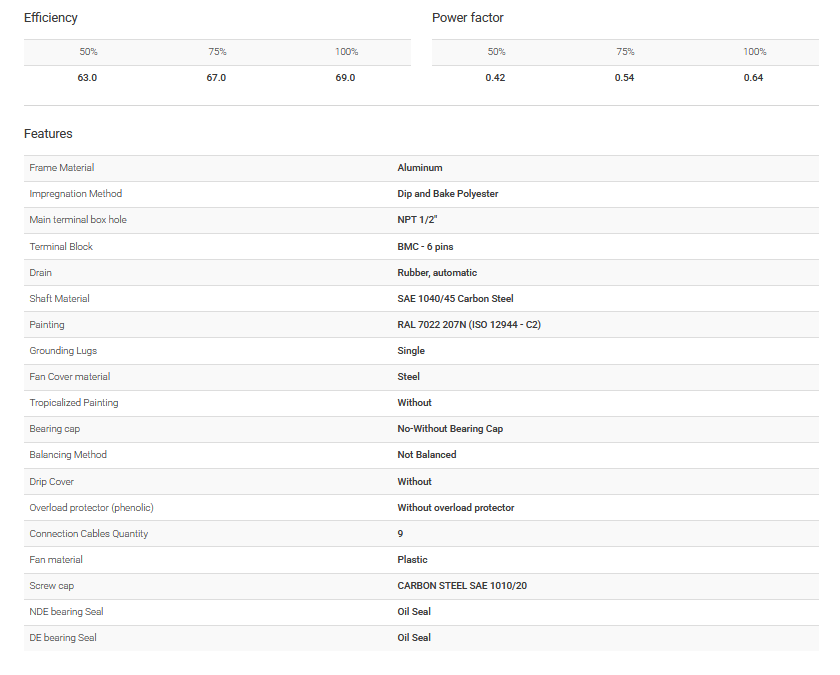Select the CARBON STEEL SAE 1010/20 value
Image resolution: width=840 pixels, height=675 pixels.
(x=462, y=586)
